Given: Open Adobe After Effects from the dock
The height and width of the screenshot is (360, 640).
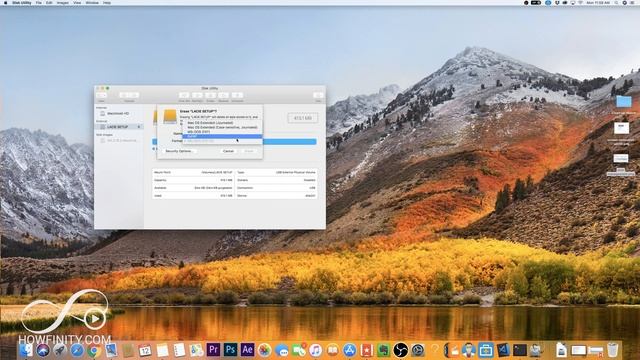Looking at the screenshot, I should [x=247, y=350].
